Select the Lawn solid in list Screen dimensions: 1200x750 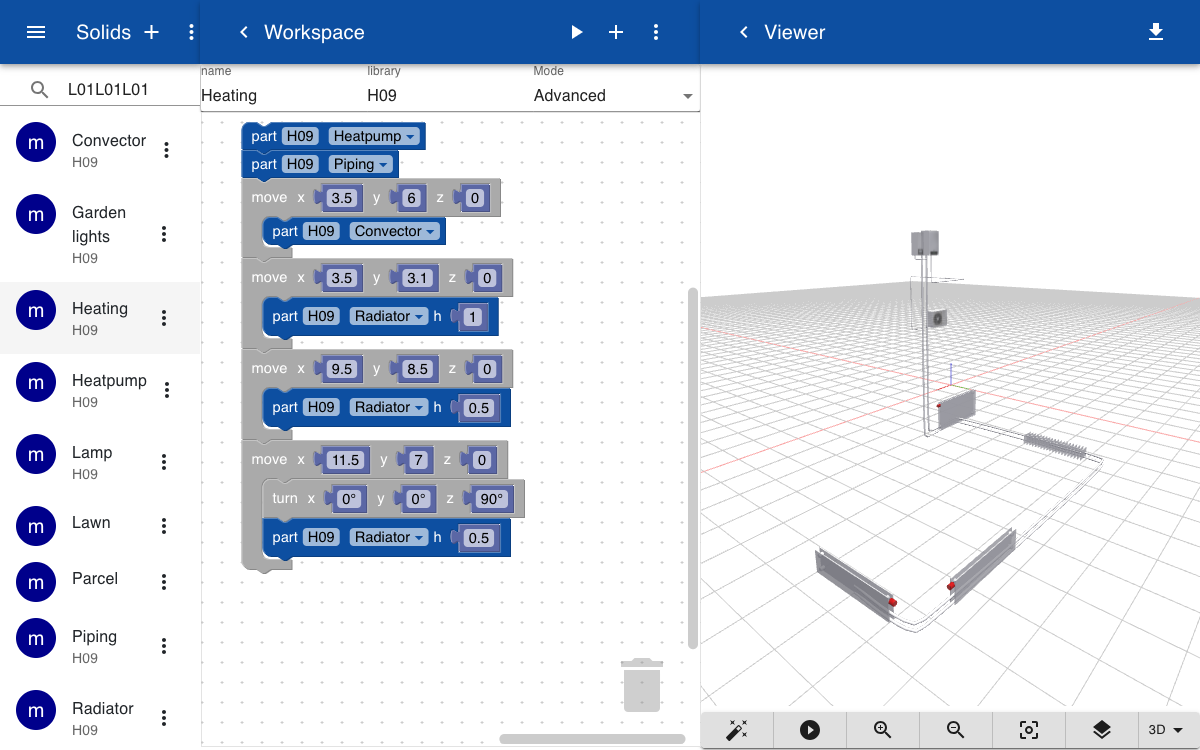pyautogui.click(x=100, y=526)
